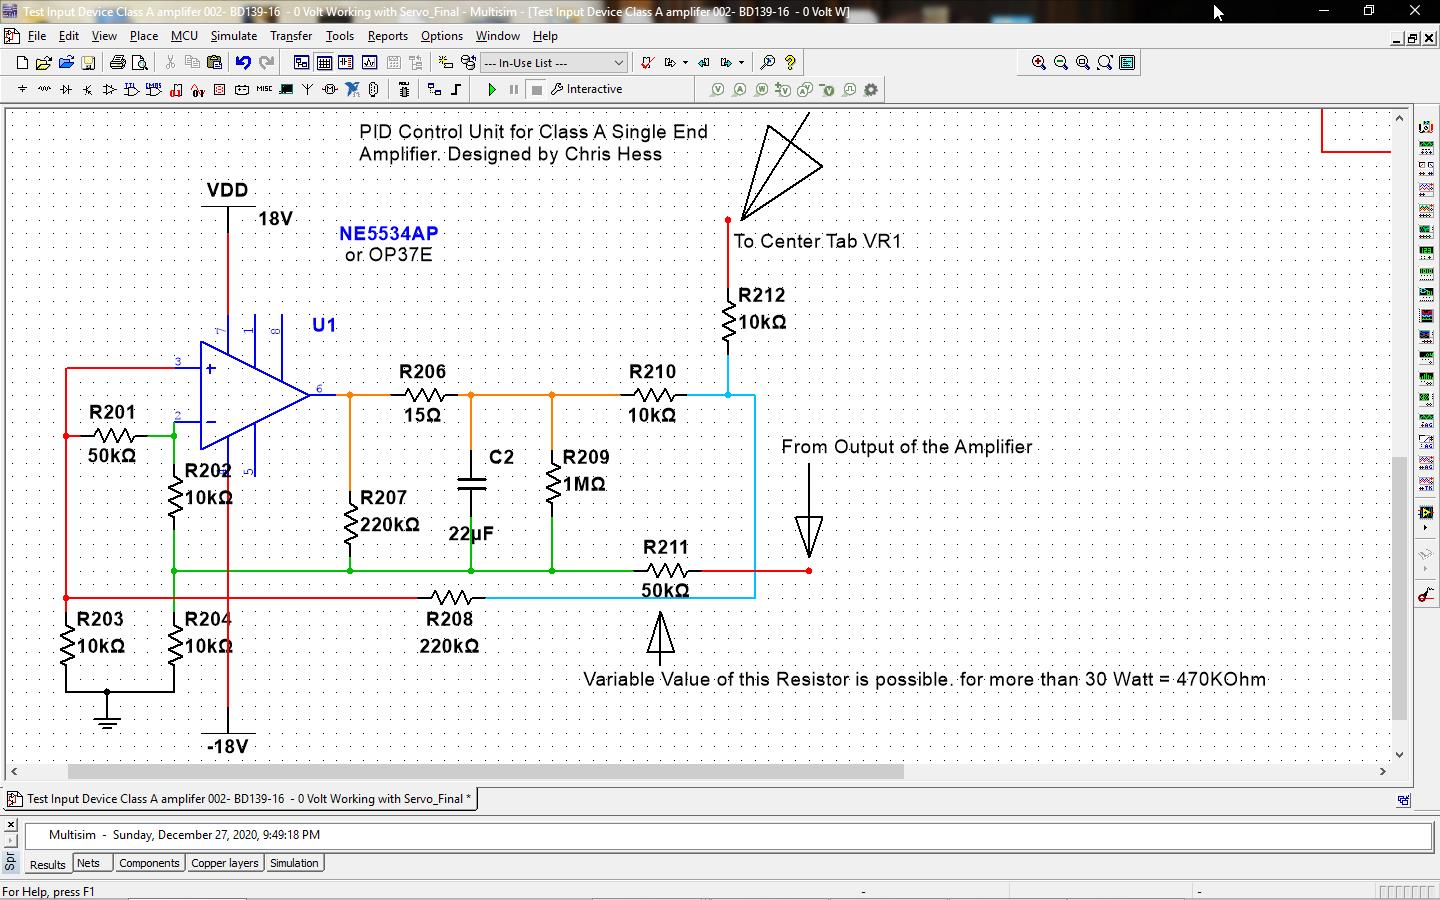Switch to the Results tab

click(x=47, y=864)
